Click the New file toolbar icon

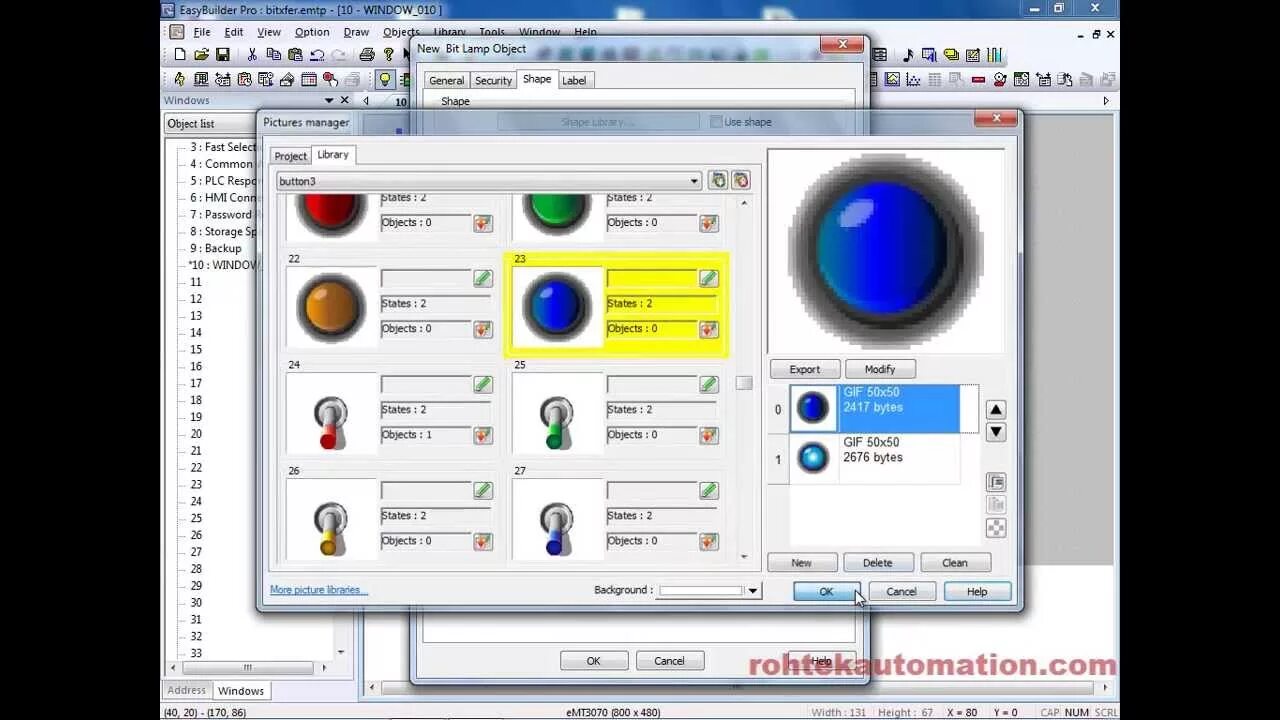[x=180, y=54]
